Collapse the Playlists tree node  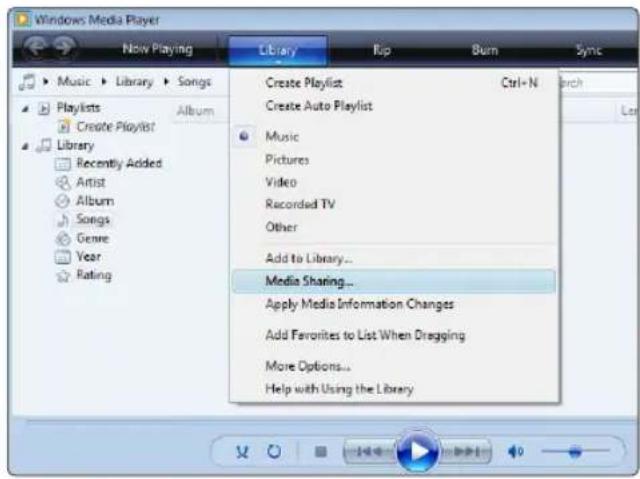tap(25, 109)
